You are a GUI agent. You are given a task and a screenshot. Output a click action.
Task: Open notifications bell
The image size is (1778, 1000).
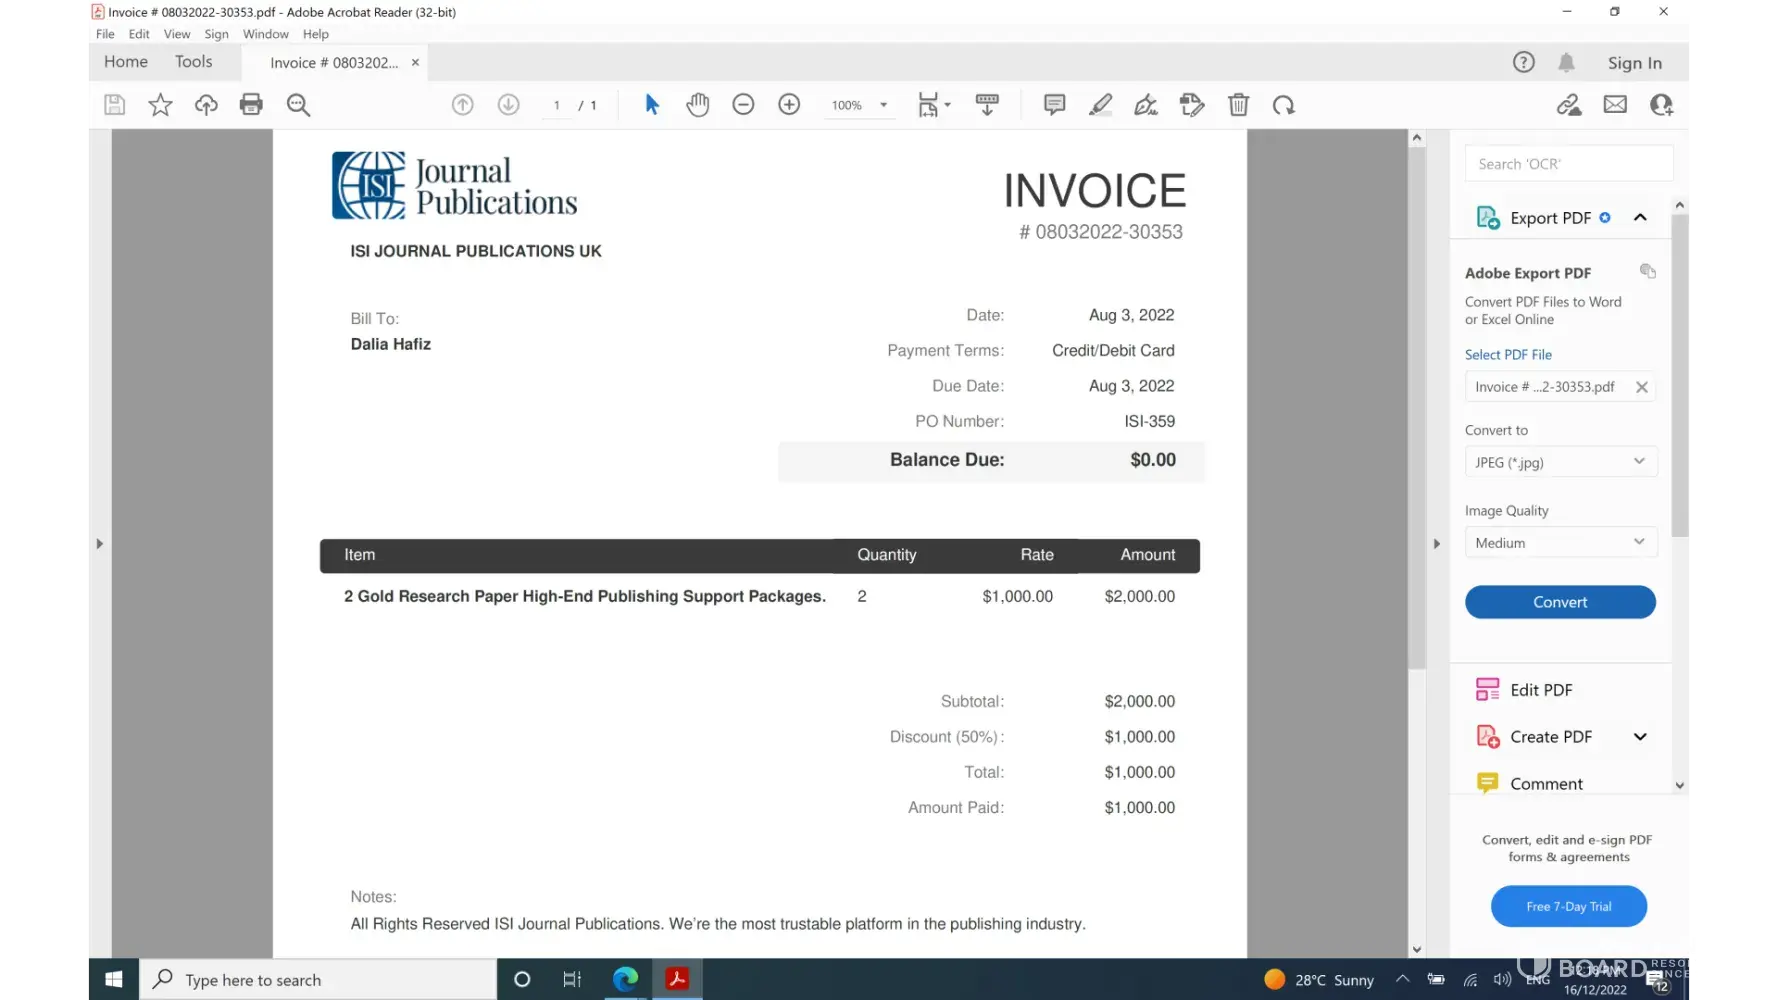[x=1566, y=63]
